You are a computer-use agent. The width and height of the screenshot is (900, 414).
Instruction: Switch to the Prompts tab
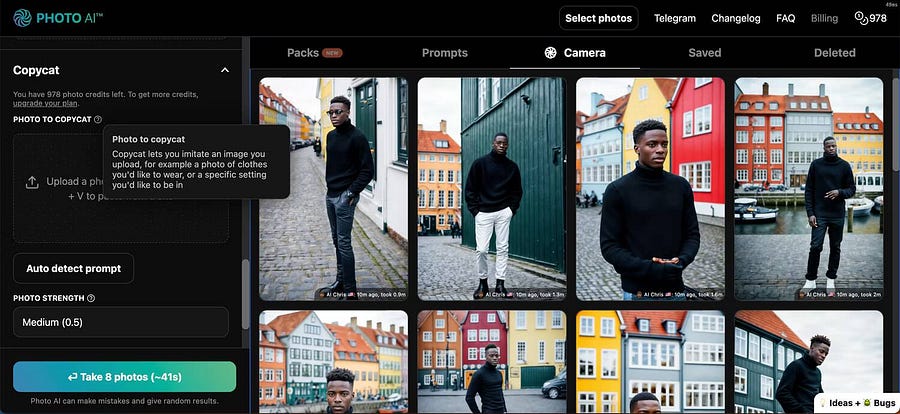[445, 53]
